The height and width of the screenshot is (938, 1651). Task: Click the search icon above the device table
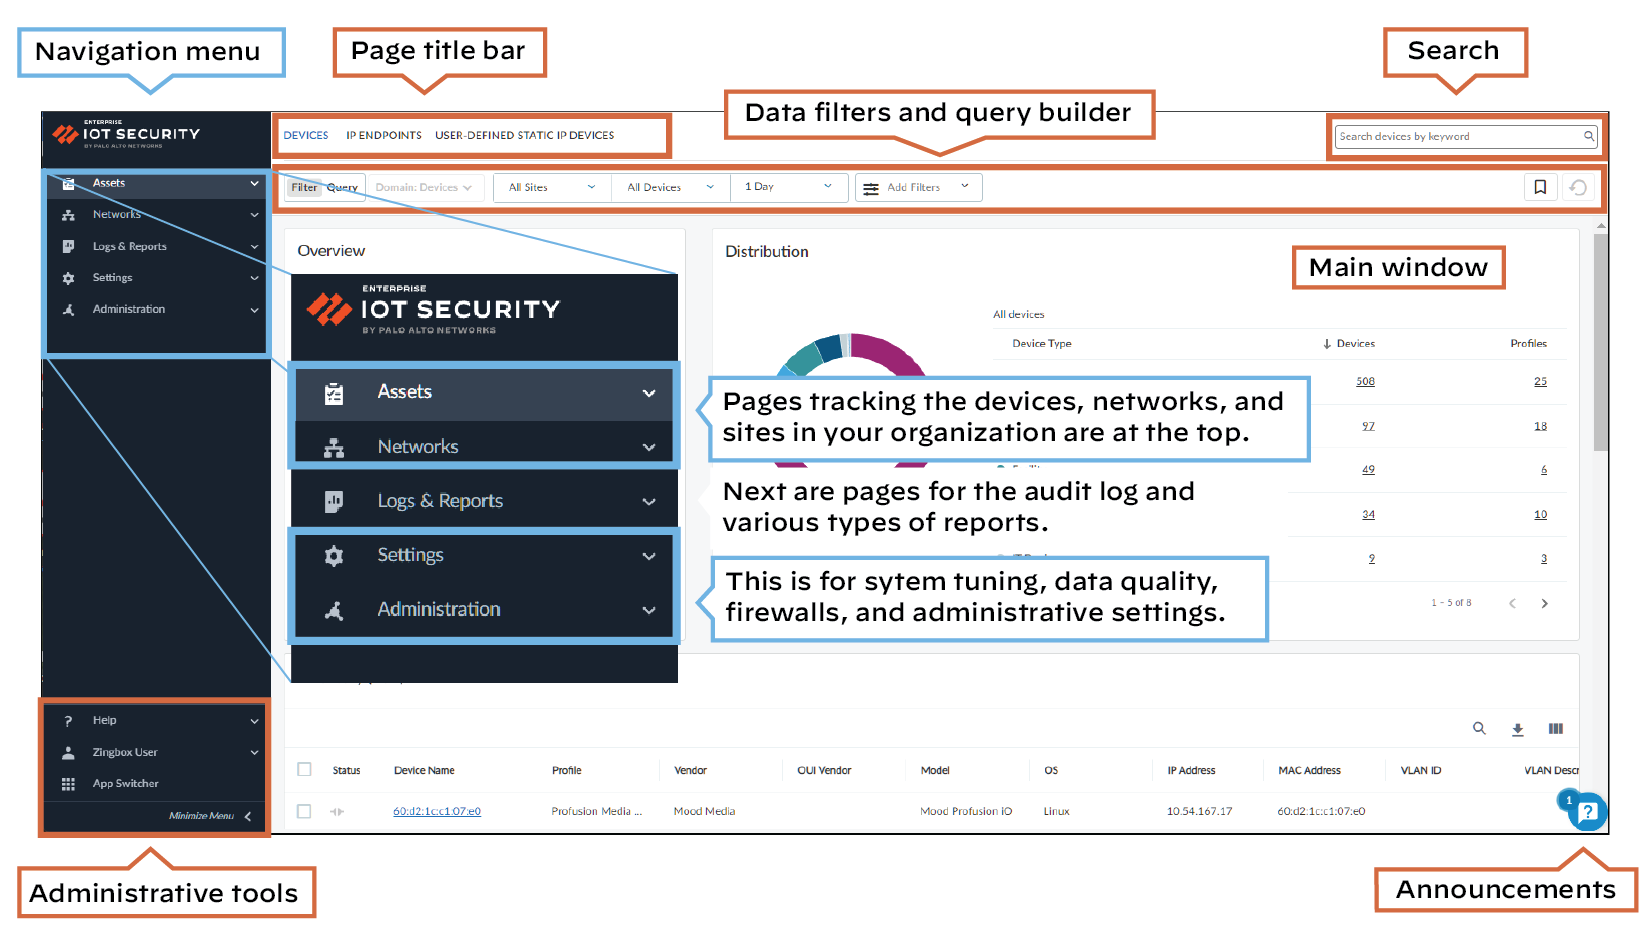click(x=1479, y=729)
